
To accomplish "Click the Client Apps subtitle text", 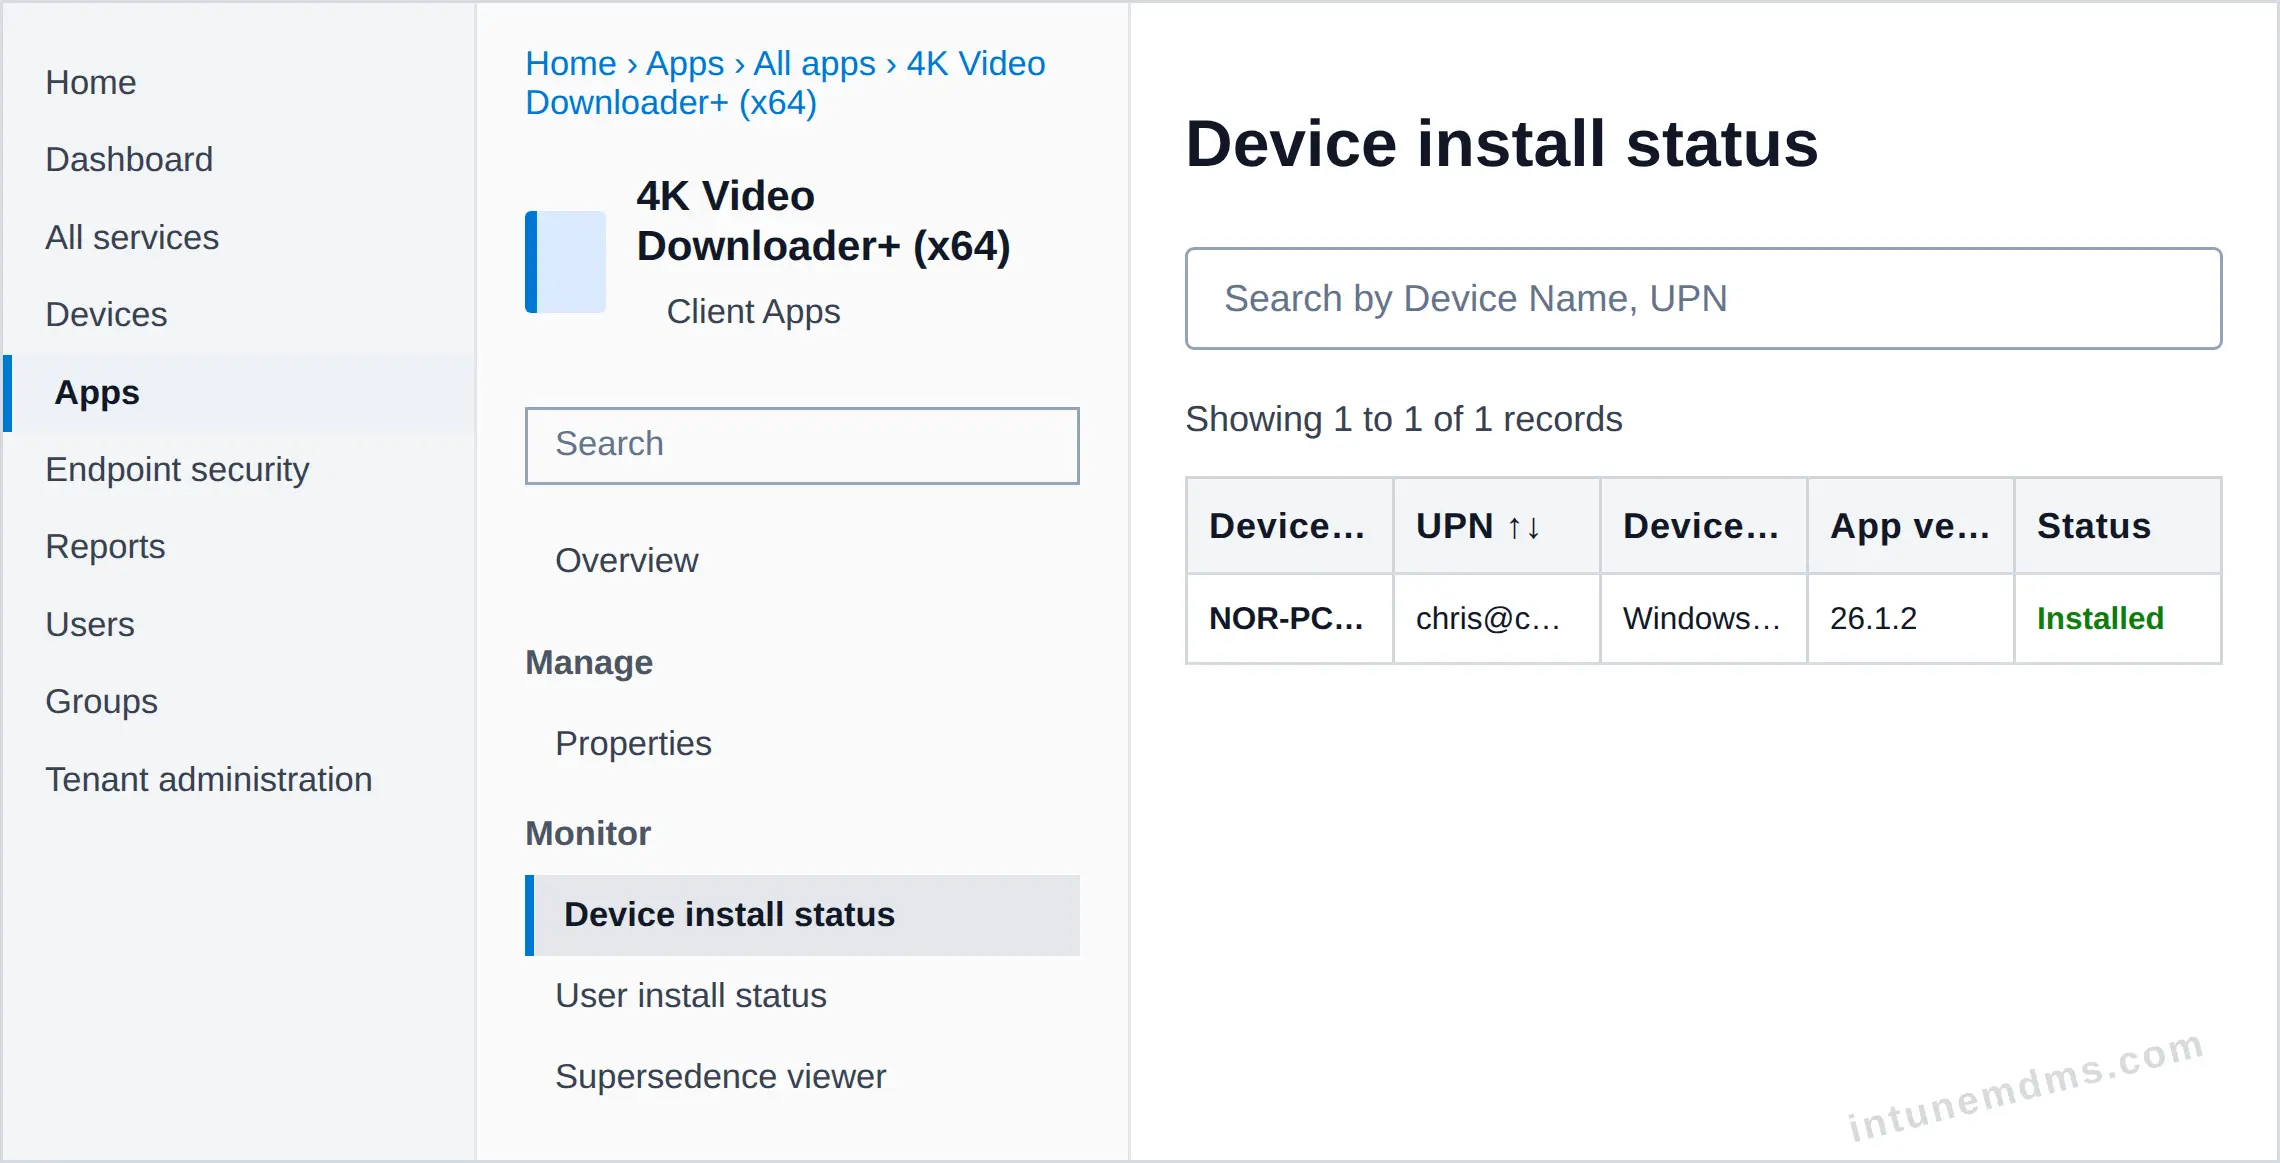I will tap(753, 312).
